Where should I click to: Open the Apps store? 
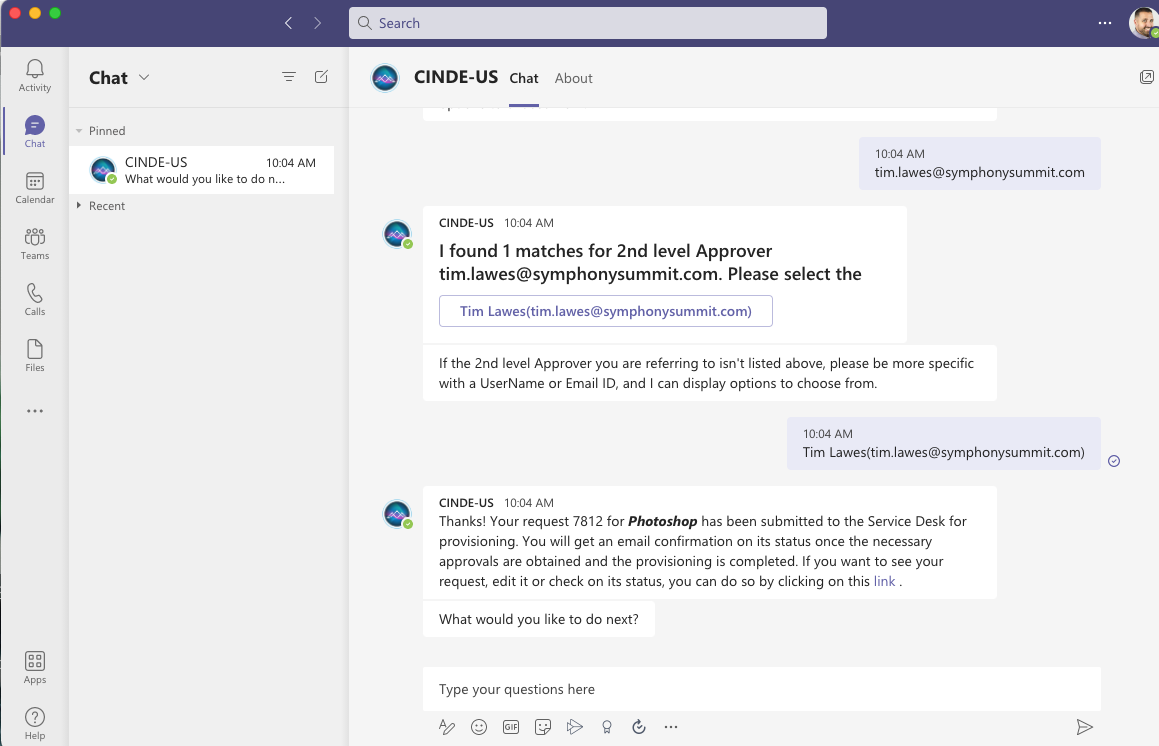coord(35,668)
